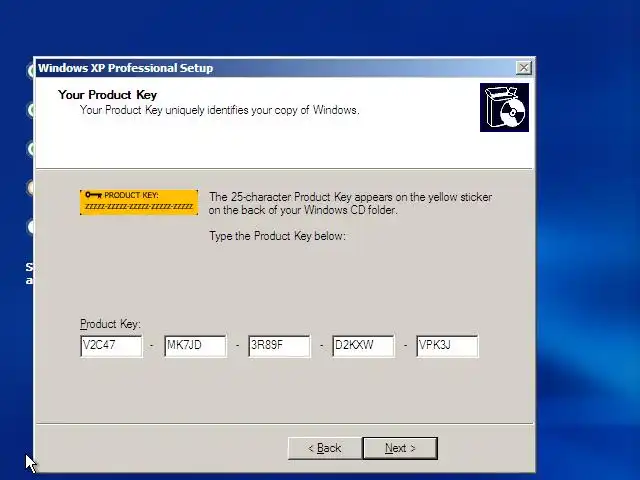Select first product key field V2C47

(111, 346)
